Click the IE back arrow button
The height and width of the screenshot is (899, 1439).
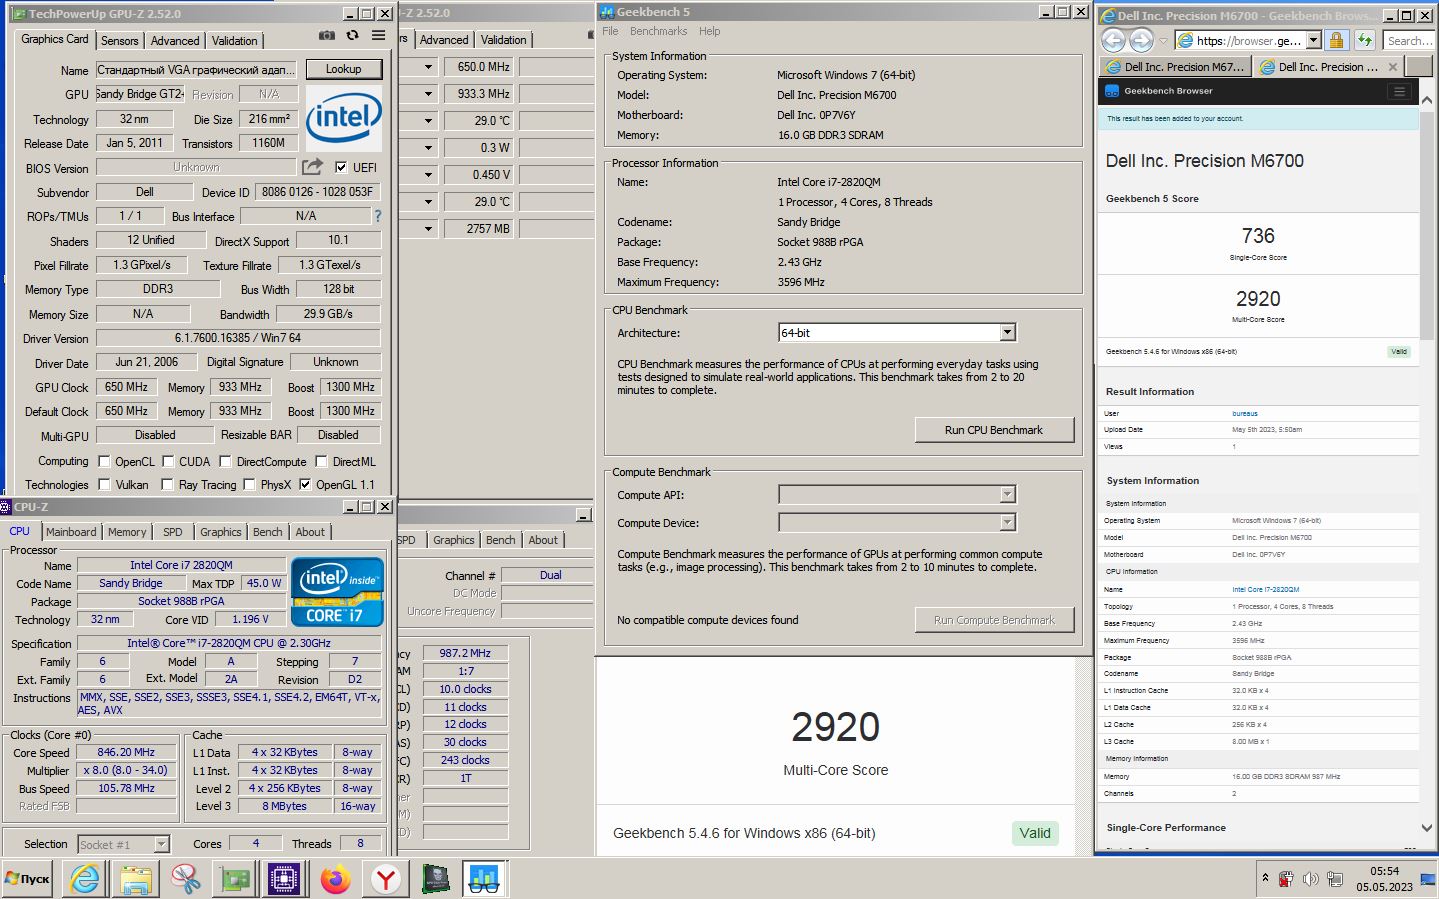[1113, 40]
